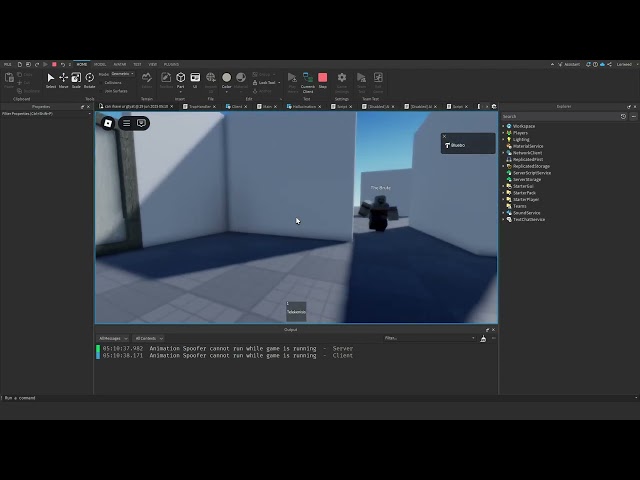The height and width of the screenshot is (480, 640).
Task: Click the Import 3D icon
Action: coord(211,80)
